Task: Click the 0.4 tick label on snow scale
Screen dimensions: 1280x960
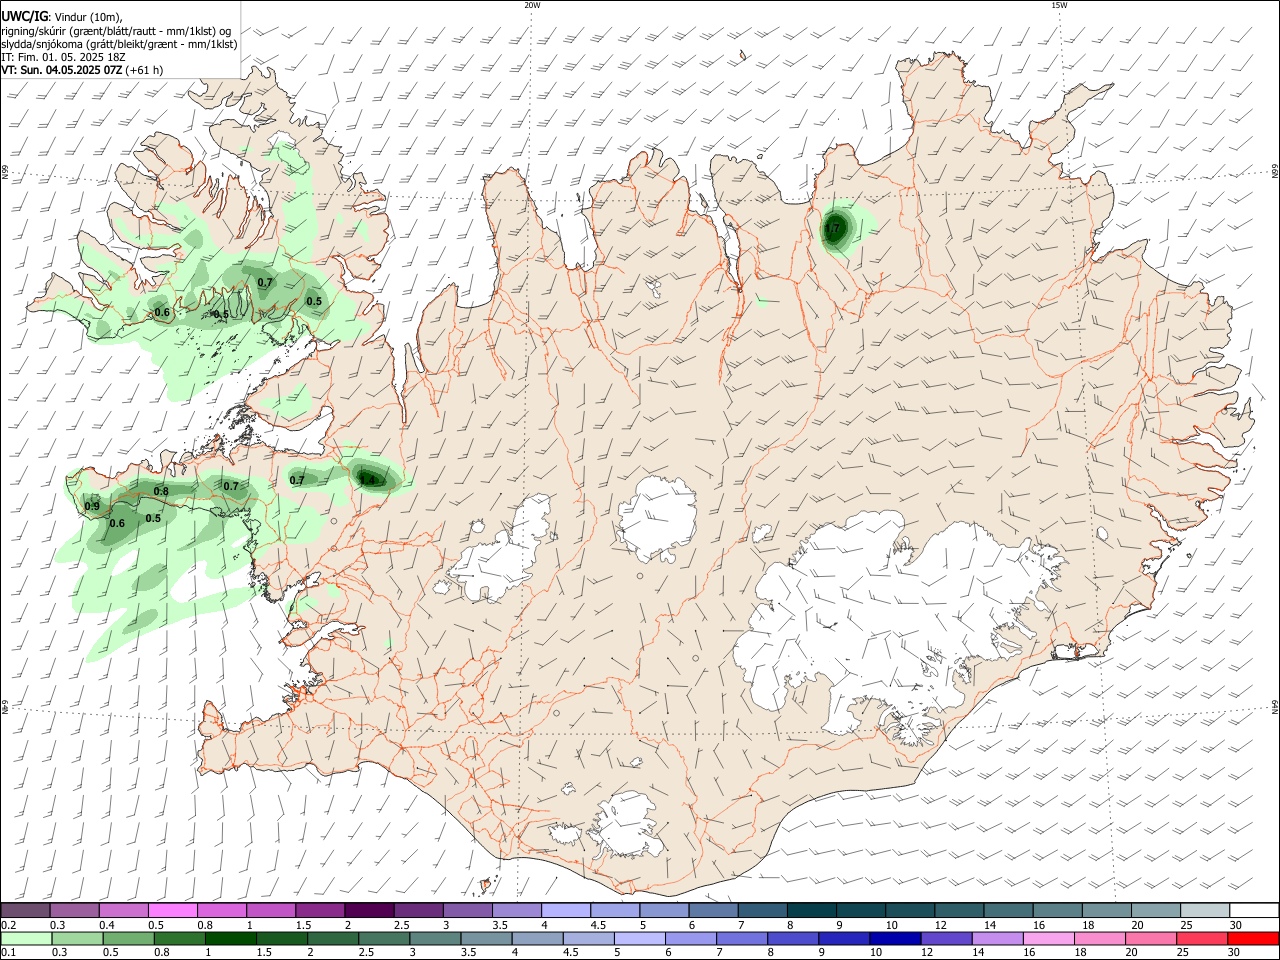Action: coord(107,925)
